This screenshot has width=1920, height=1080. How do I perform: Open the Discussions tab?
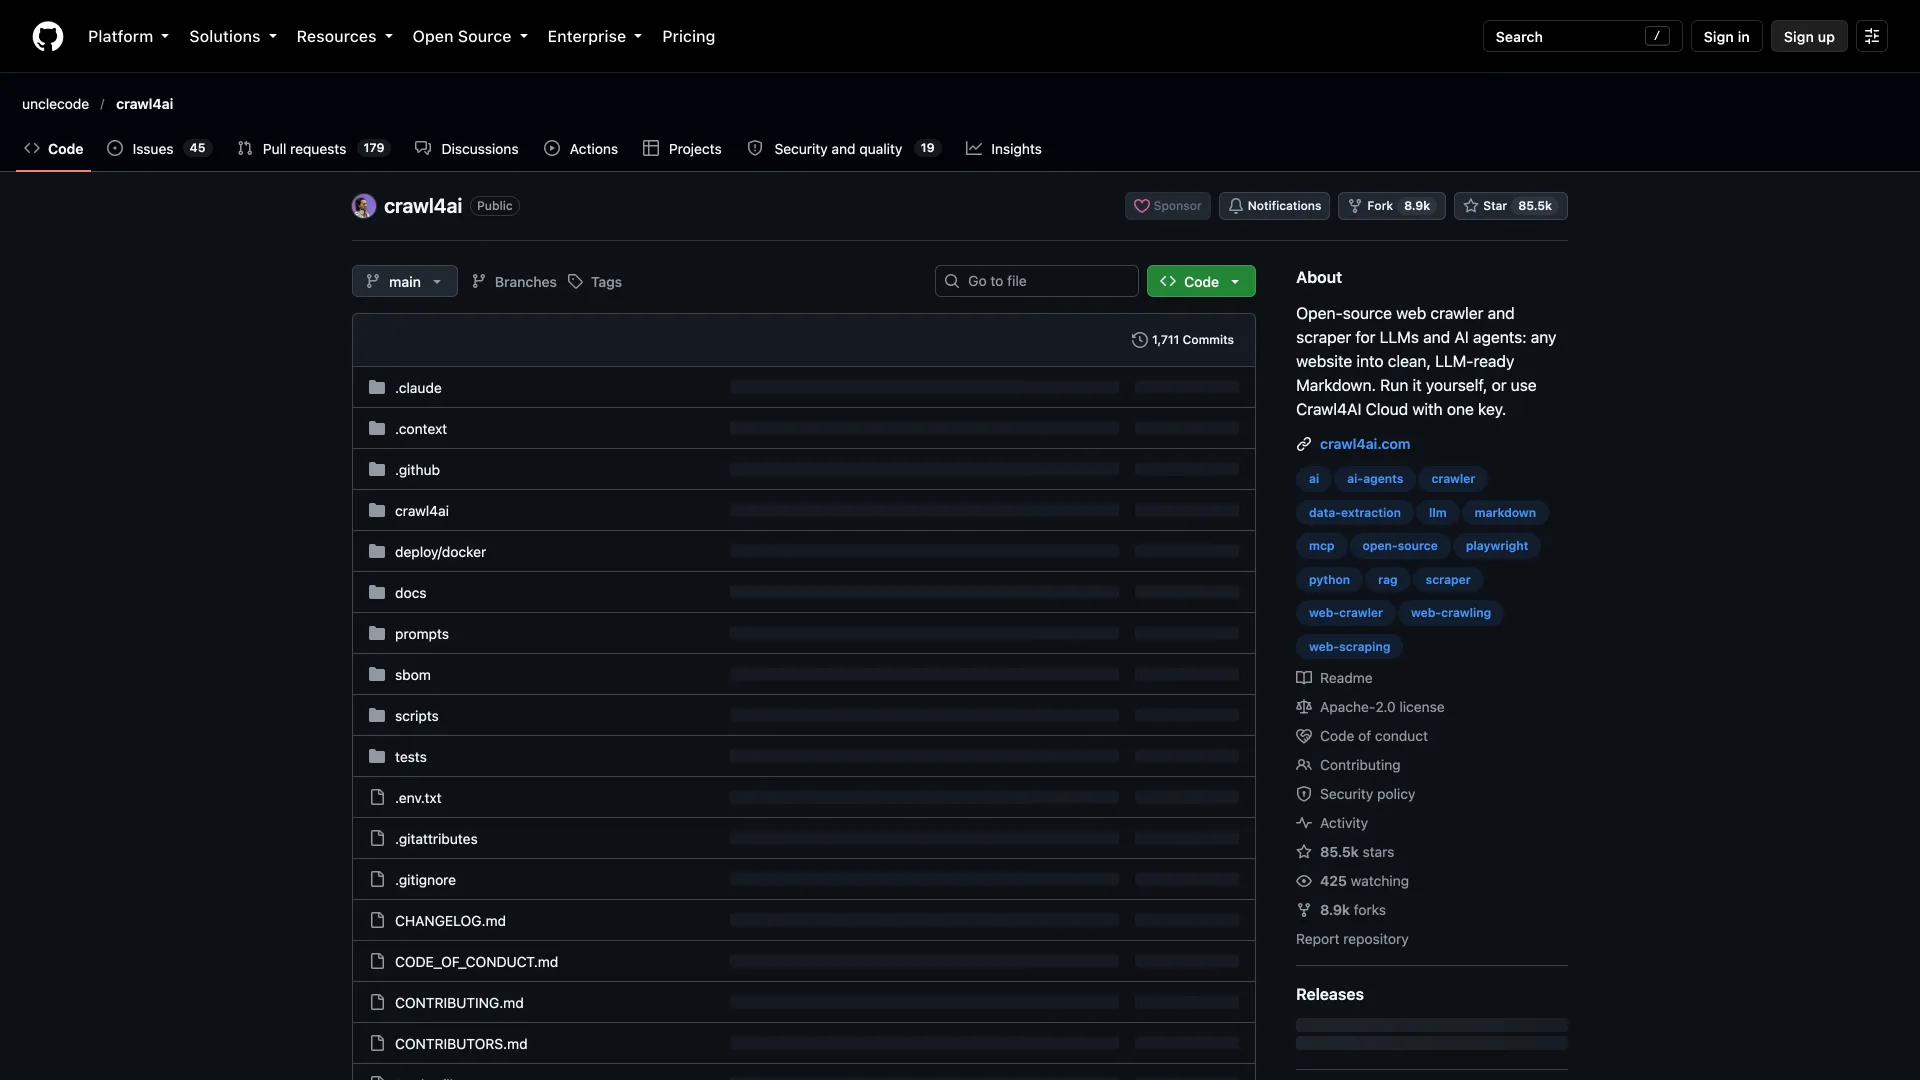(466, 149)
